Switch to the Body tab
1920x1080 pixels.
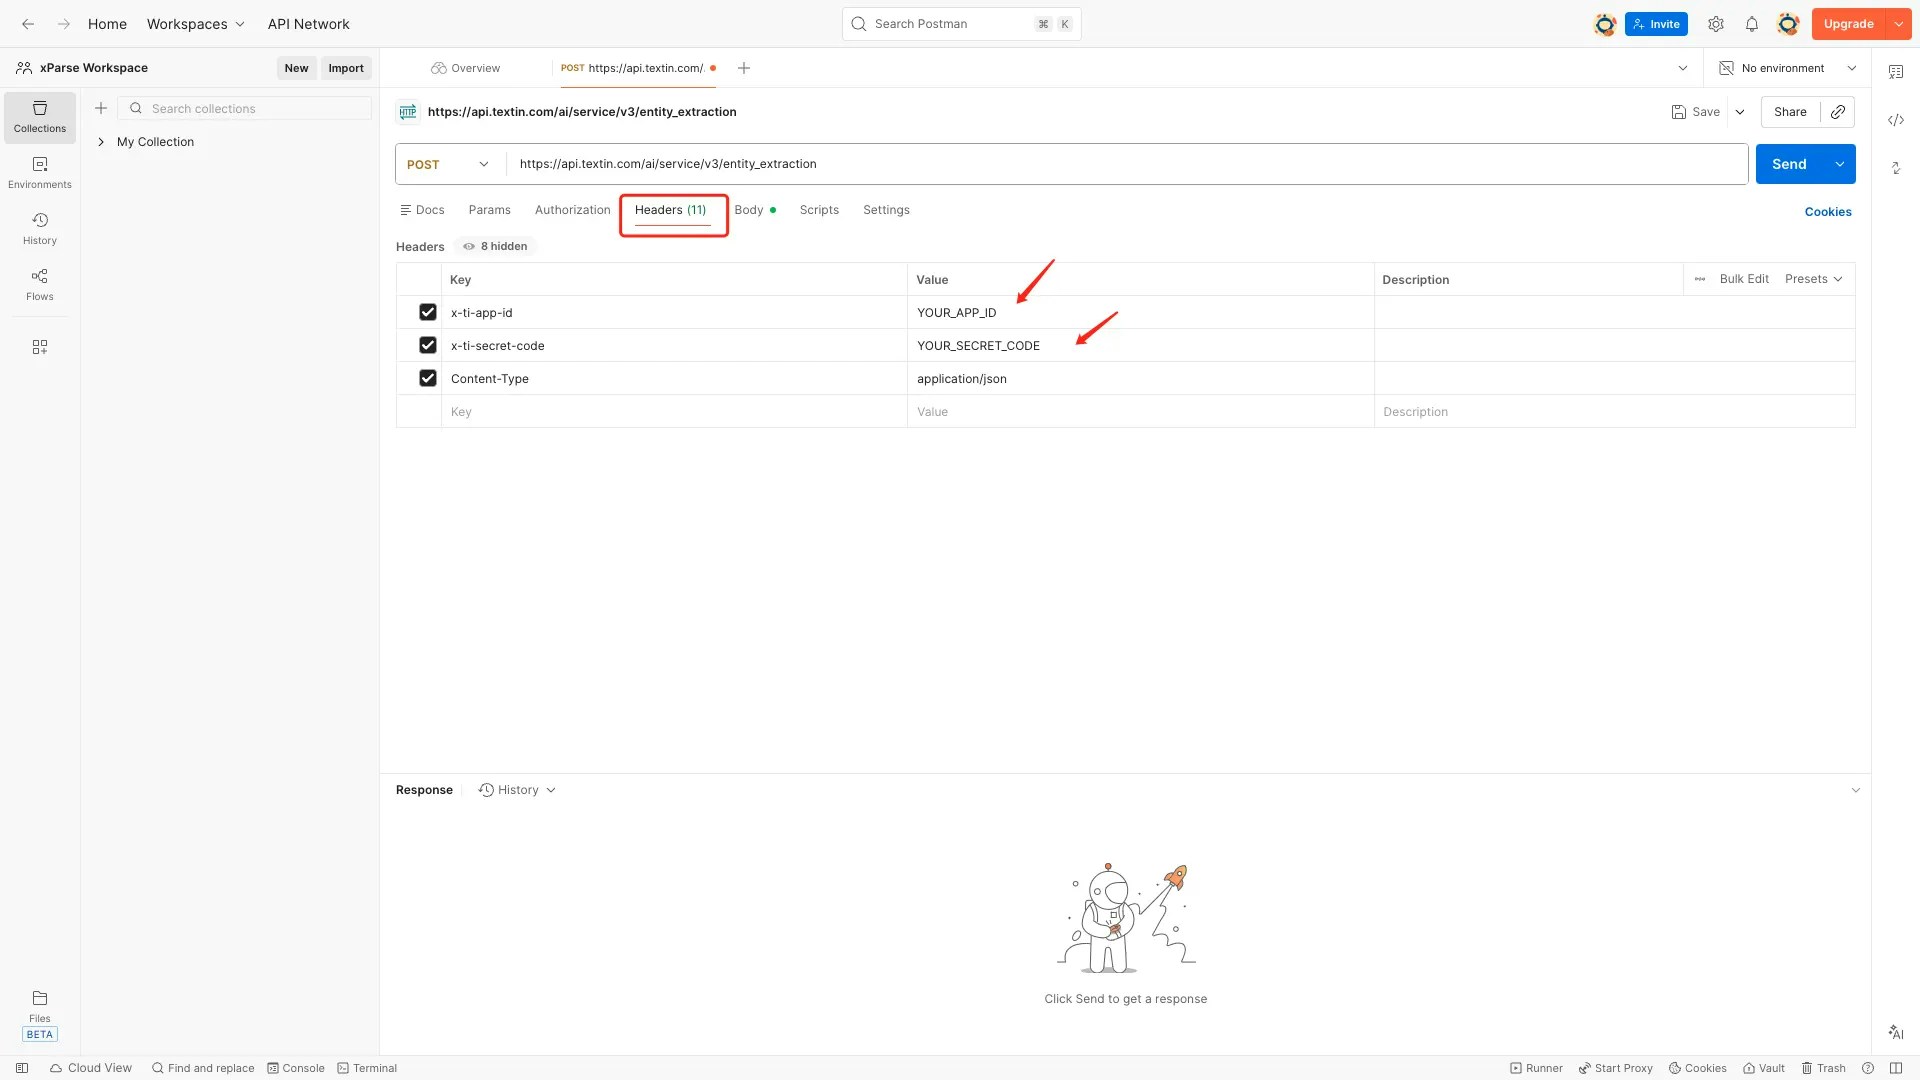[x=749, y=210]
